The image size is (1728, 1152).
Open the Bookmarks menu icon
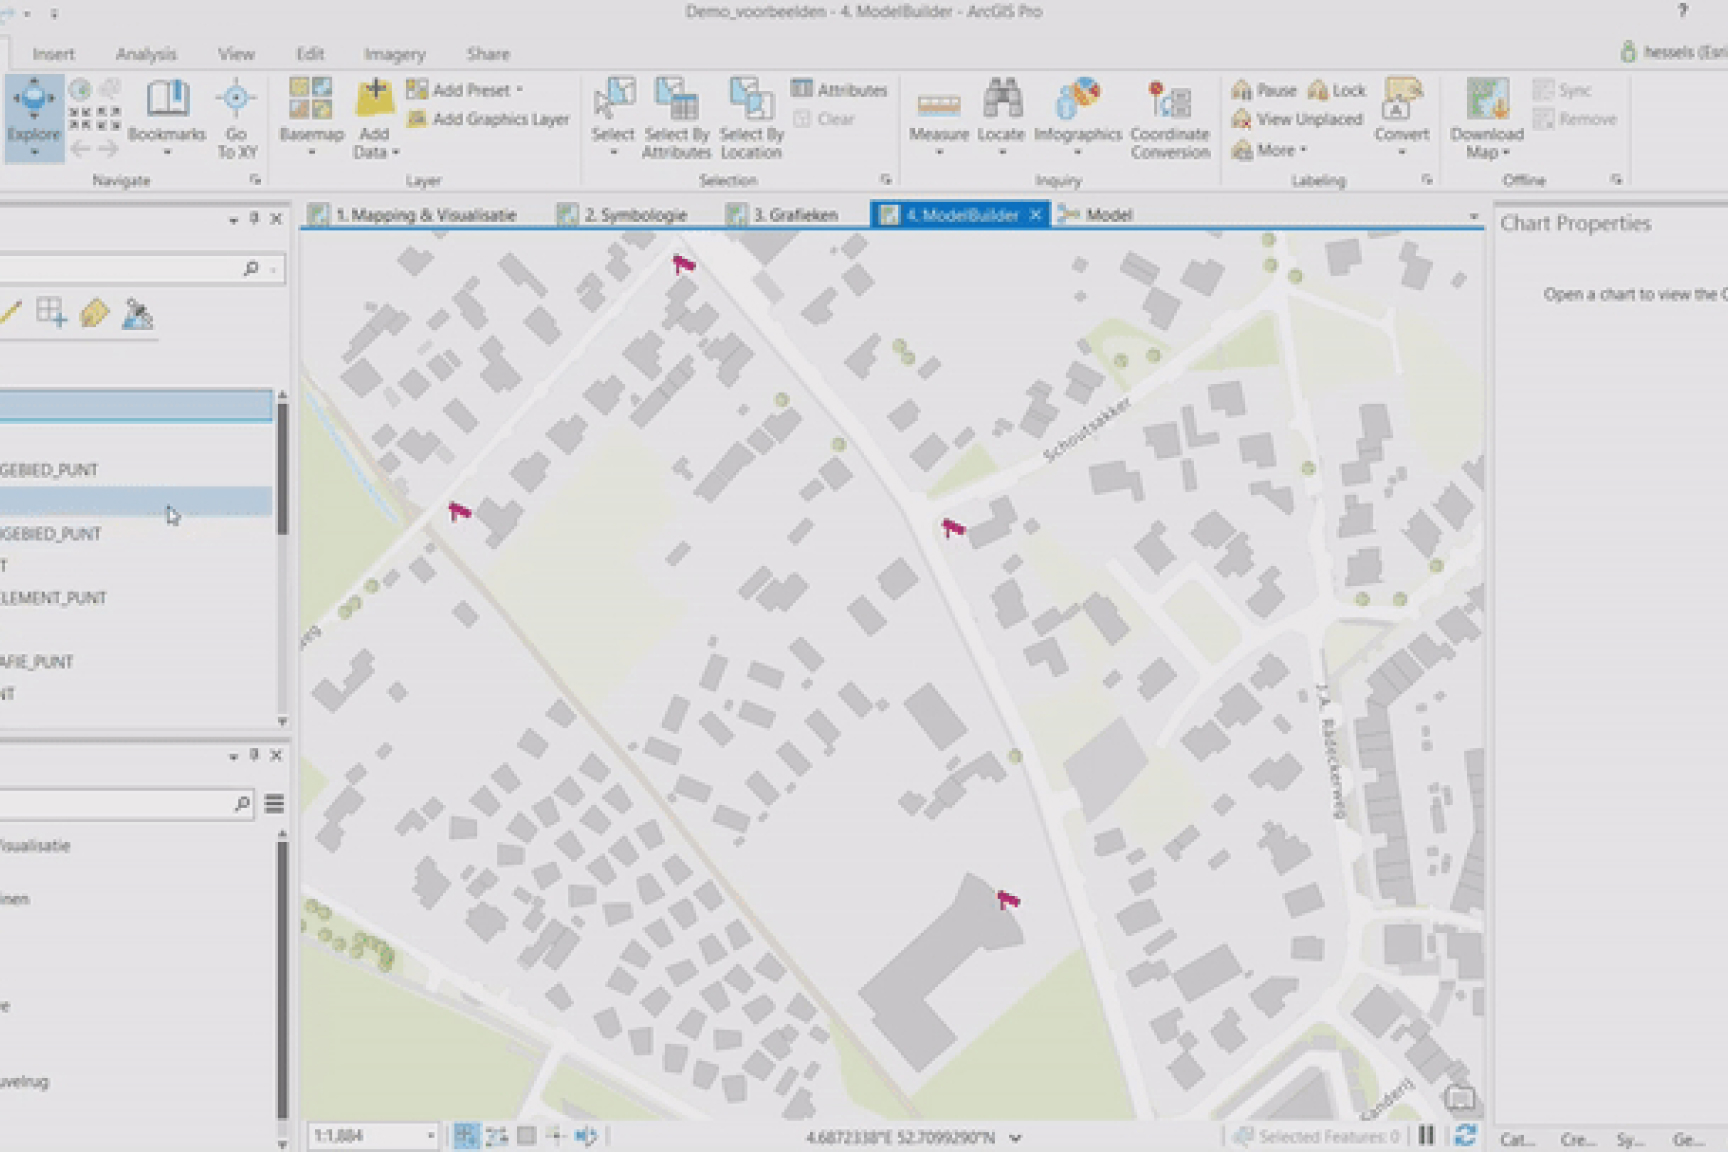click(167, 99)
